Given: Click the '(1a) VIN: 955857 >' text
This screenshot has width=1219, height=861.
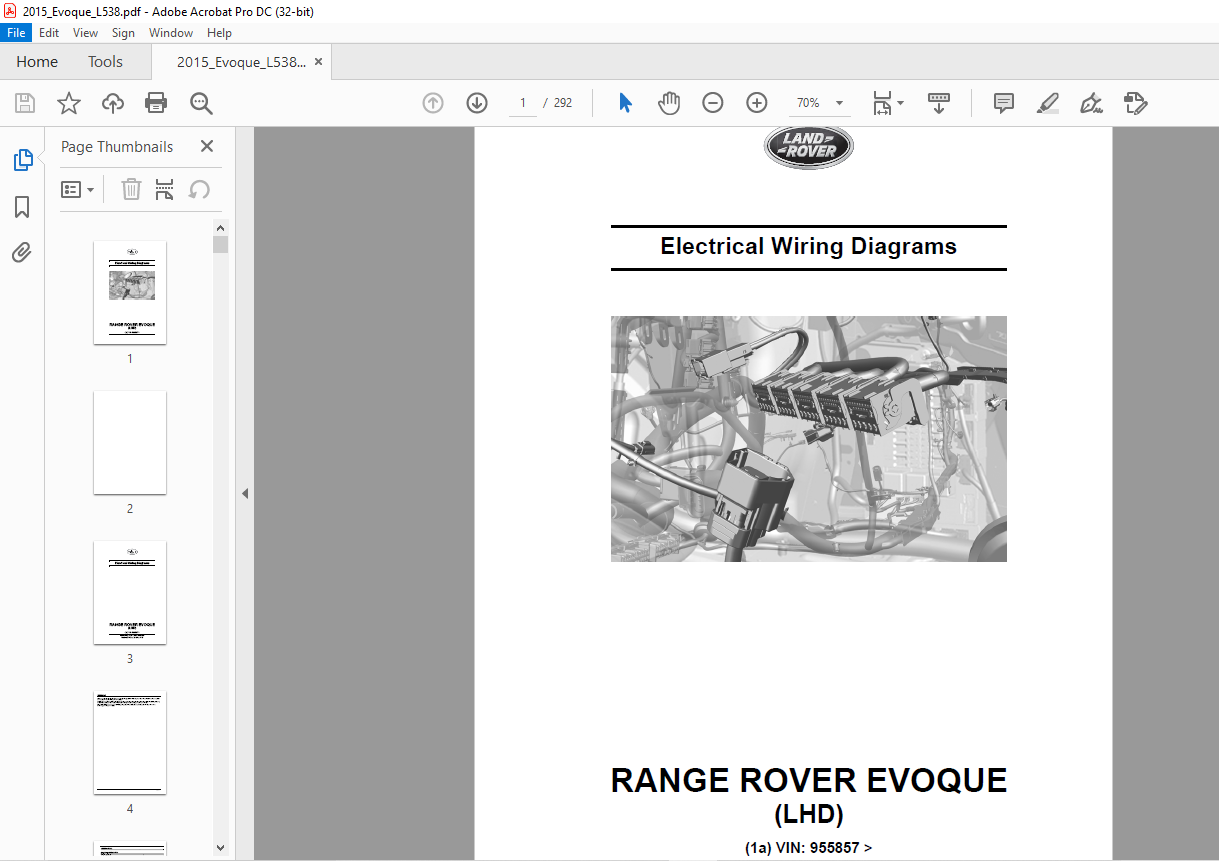Looking at the screenshot, I should 809,848.
